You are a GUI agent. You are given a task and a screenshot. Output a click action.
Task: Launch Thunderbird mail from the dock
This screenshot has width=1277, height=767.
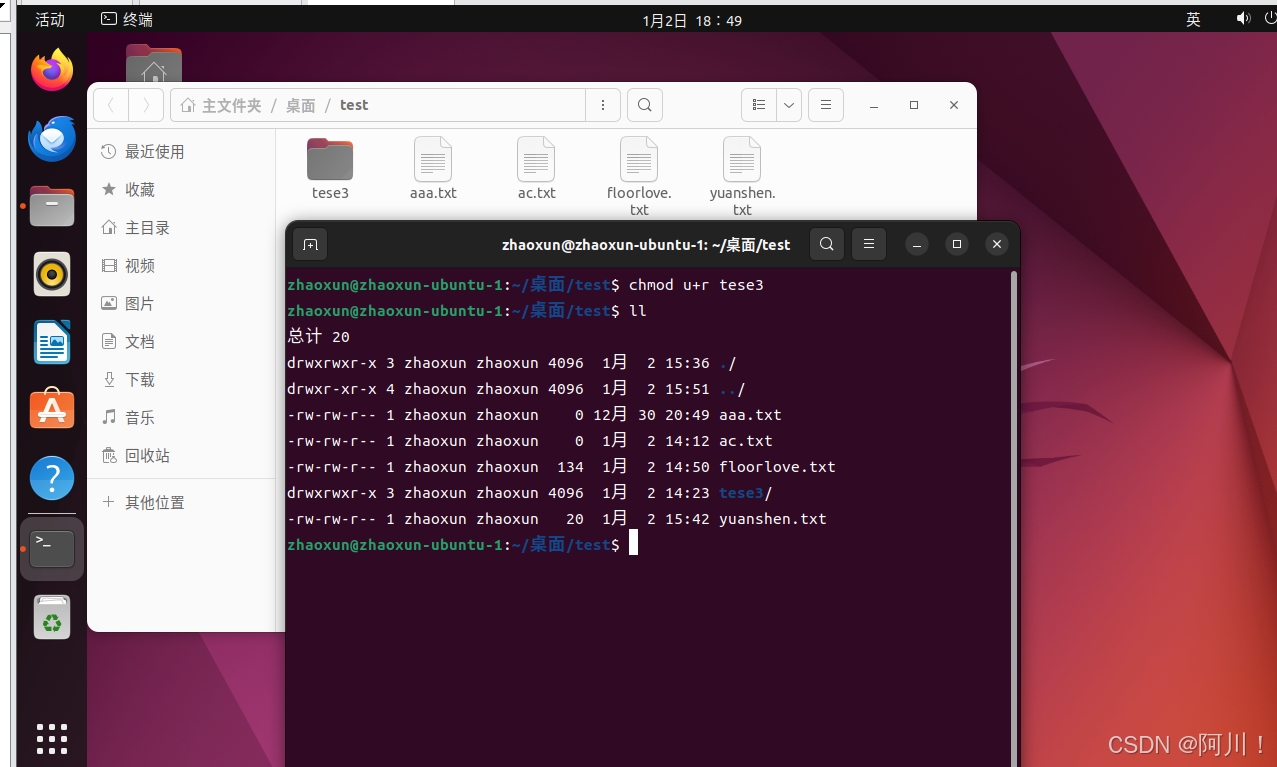point(52,138)
